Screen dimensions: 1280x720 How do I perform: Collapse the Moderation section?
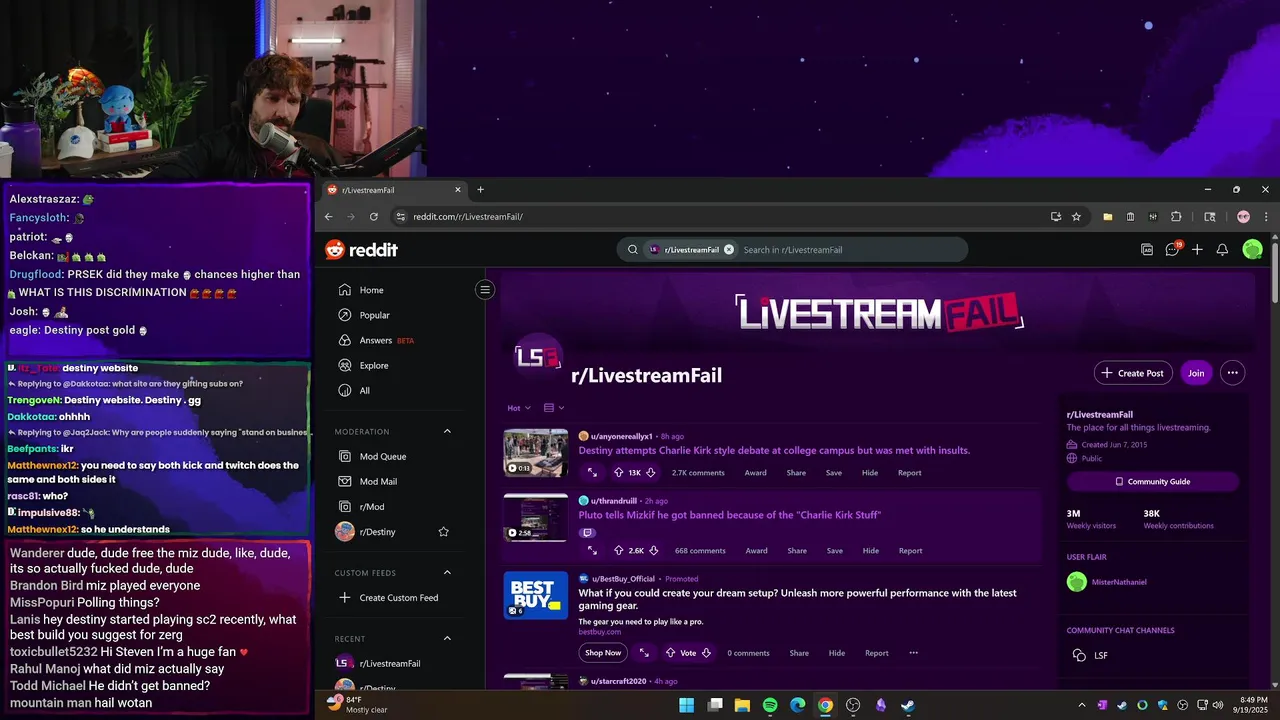[447, 432]
